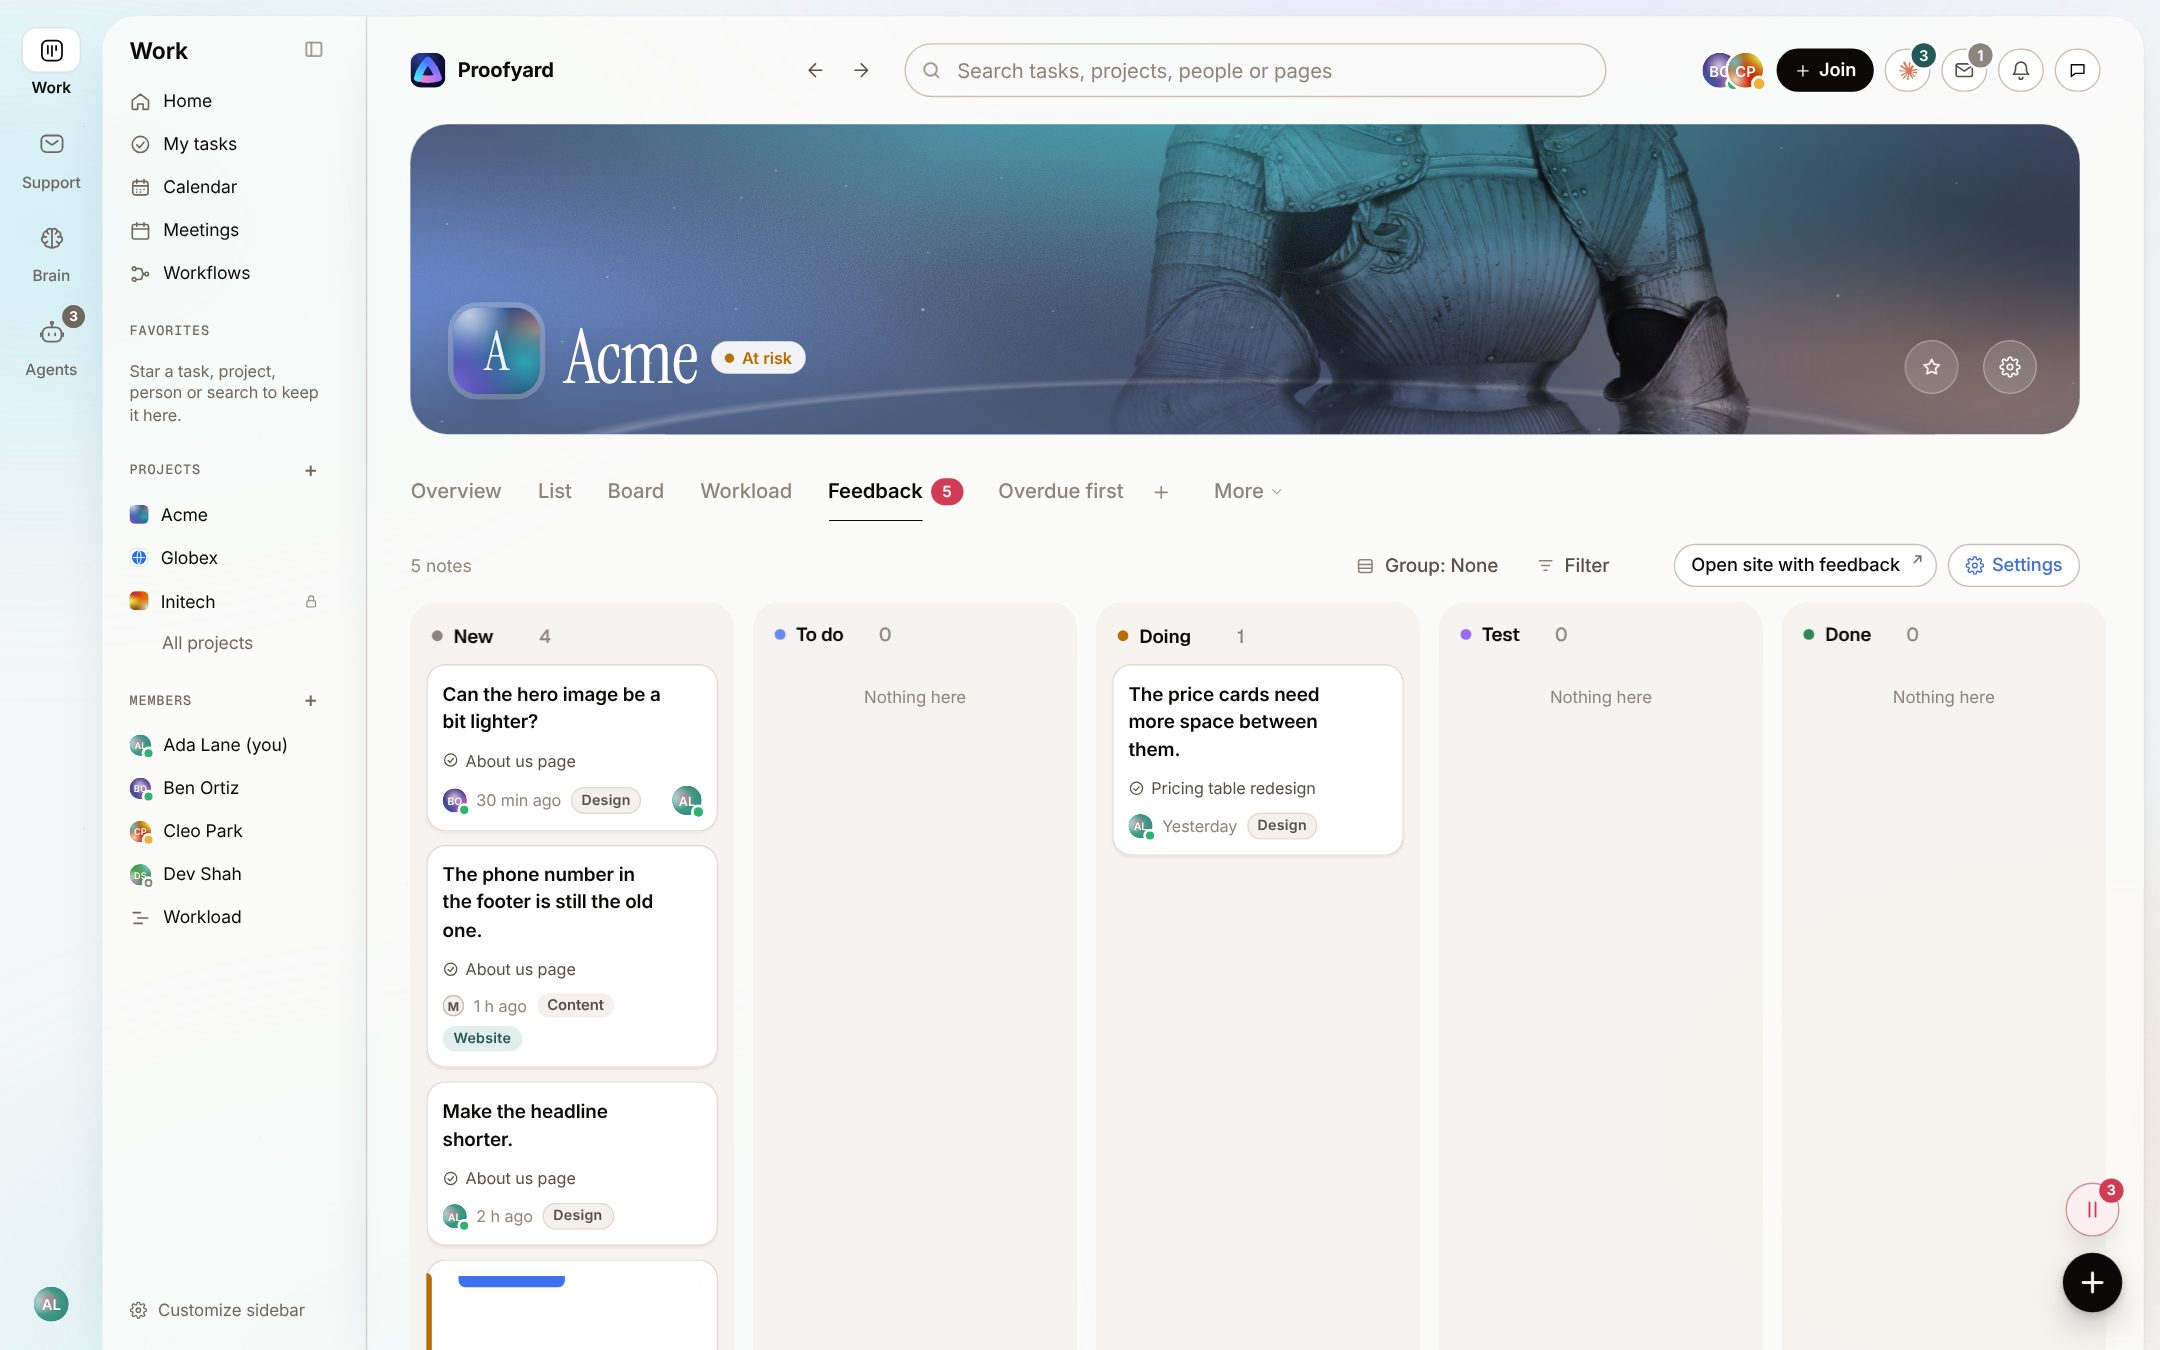The width and height of the screenshot is (2160, 1350).
Task: Click the red pause widget icon
Action: coord(2092,1210)
